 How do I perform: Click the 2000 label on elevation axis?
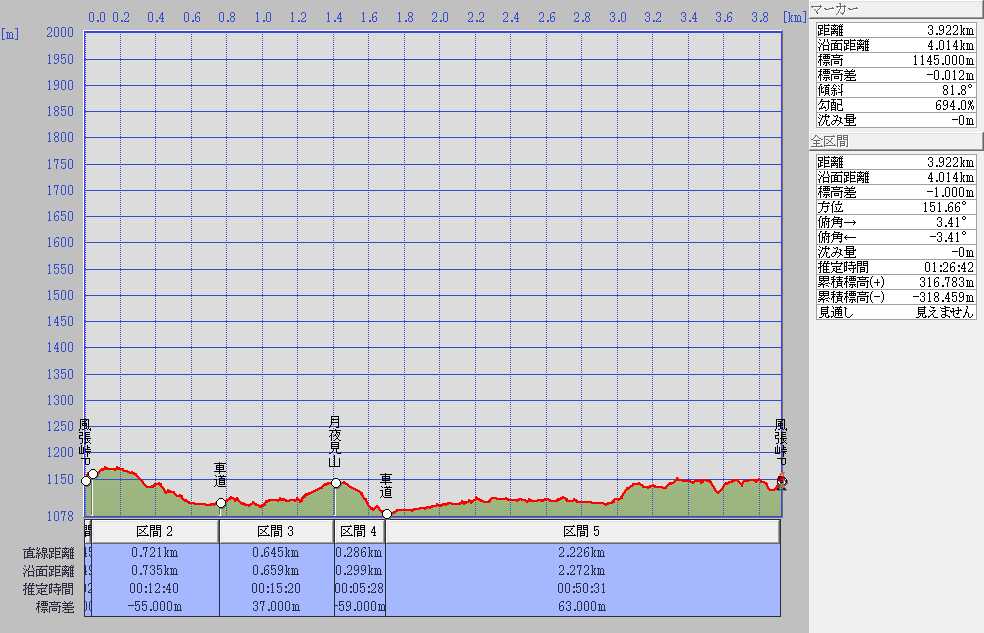point(59,32)
